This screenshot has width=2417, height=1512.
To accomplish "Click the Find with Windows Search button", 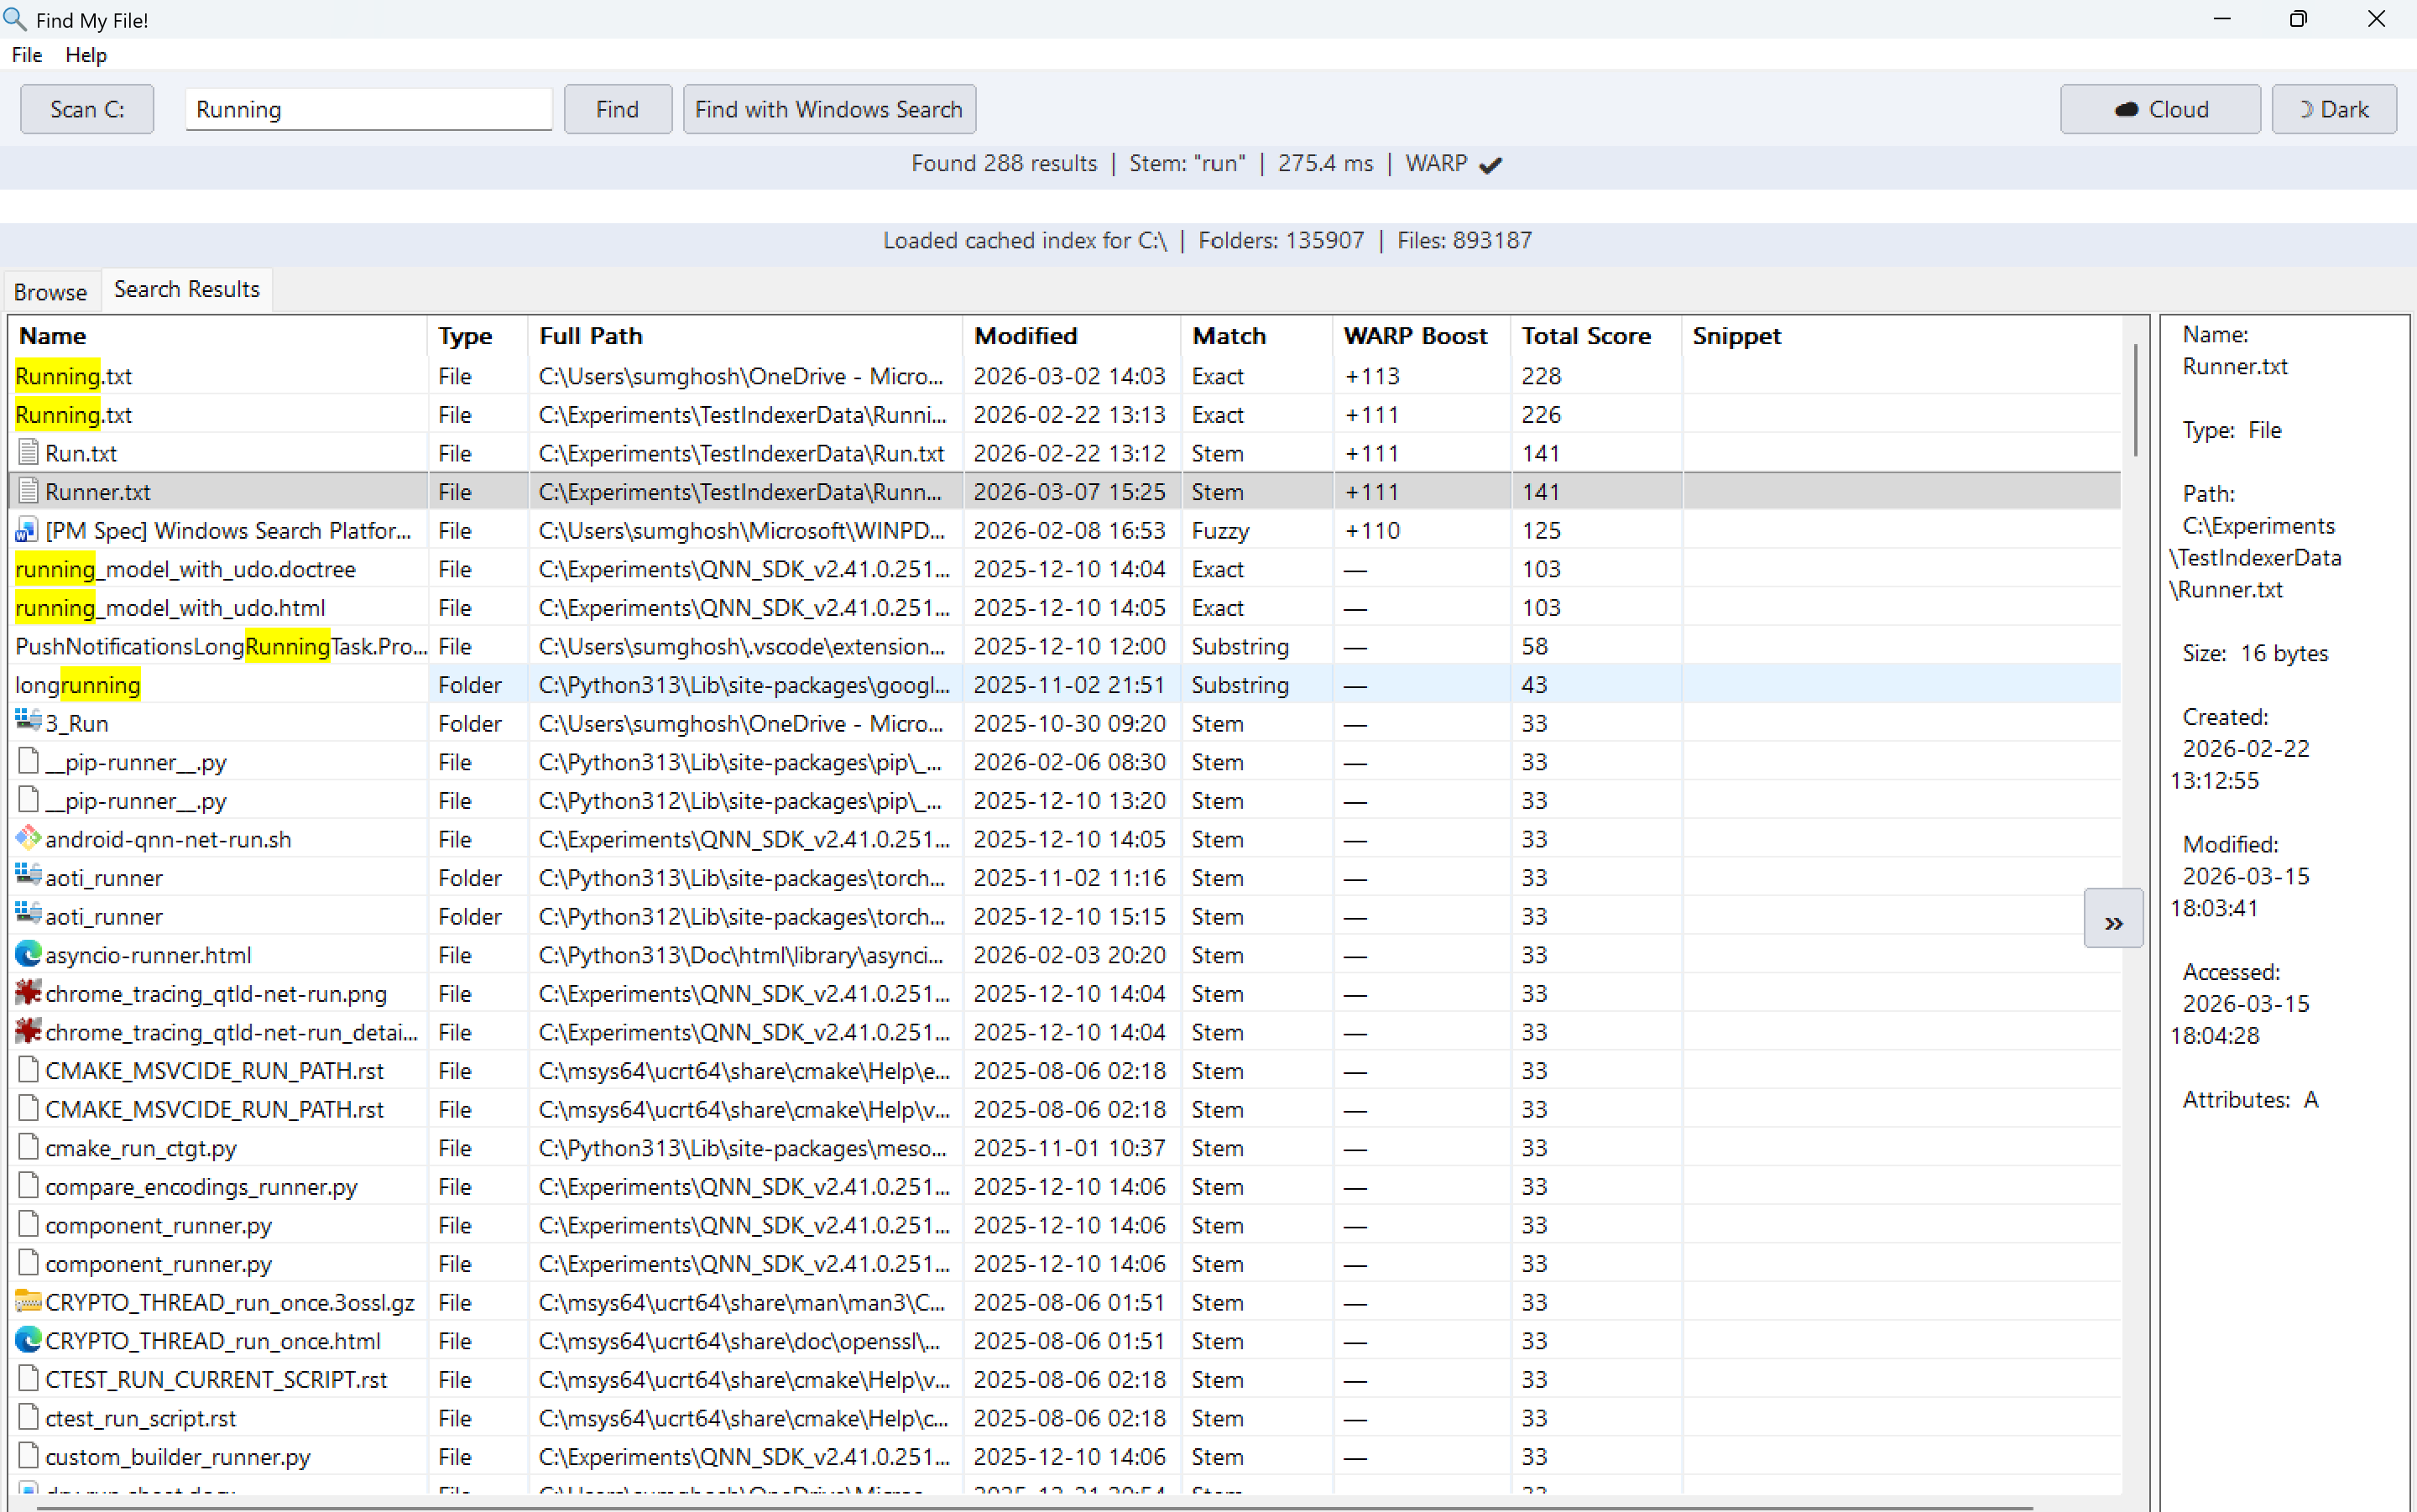I will pyautogui.click(x=828, y=109).
